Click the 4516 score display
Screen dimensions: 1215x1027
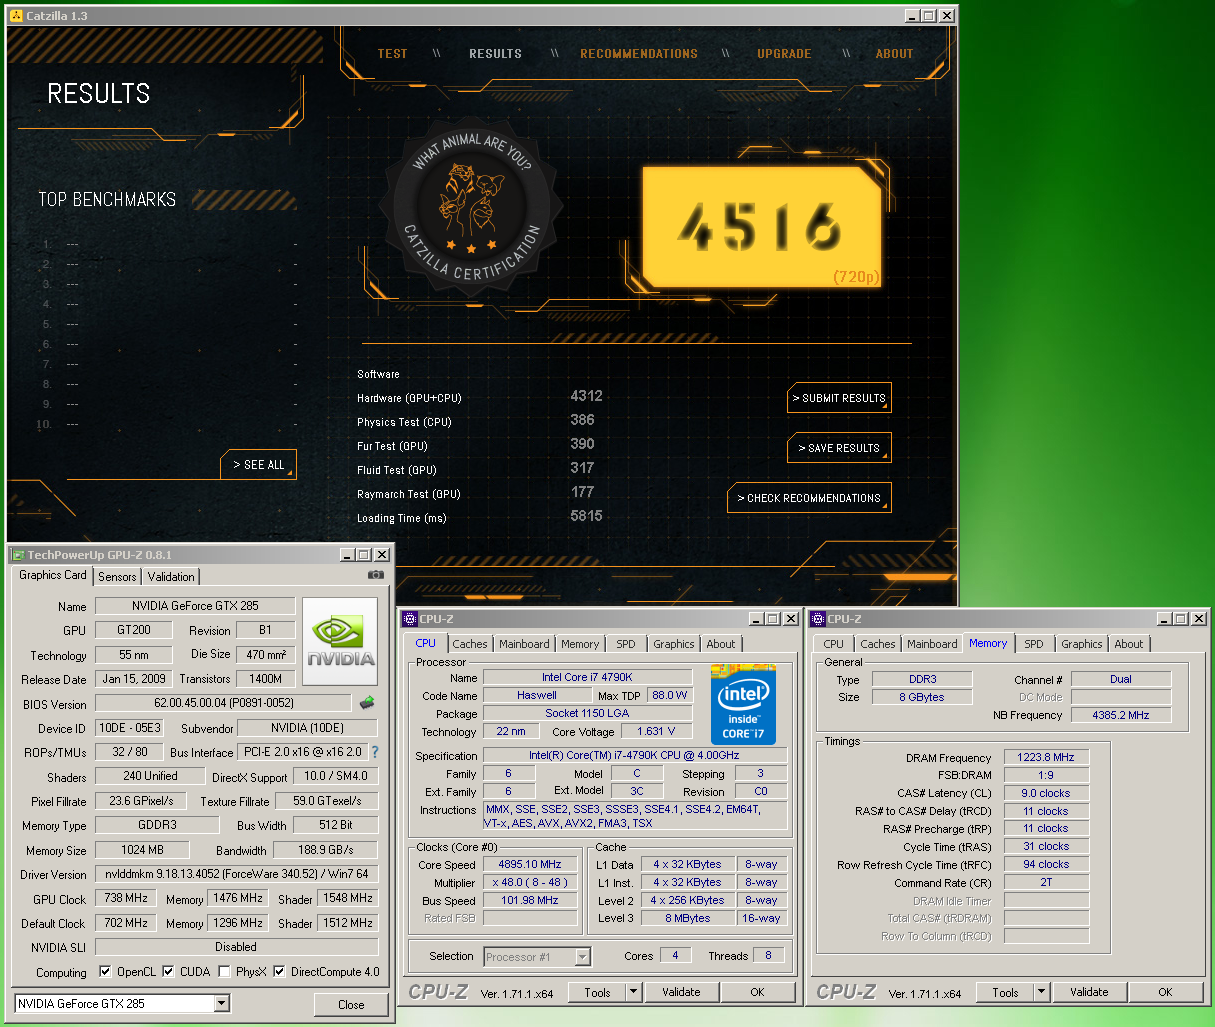762,227
